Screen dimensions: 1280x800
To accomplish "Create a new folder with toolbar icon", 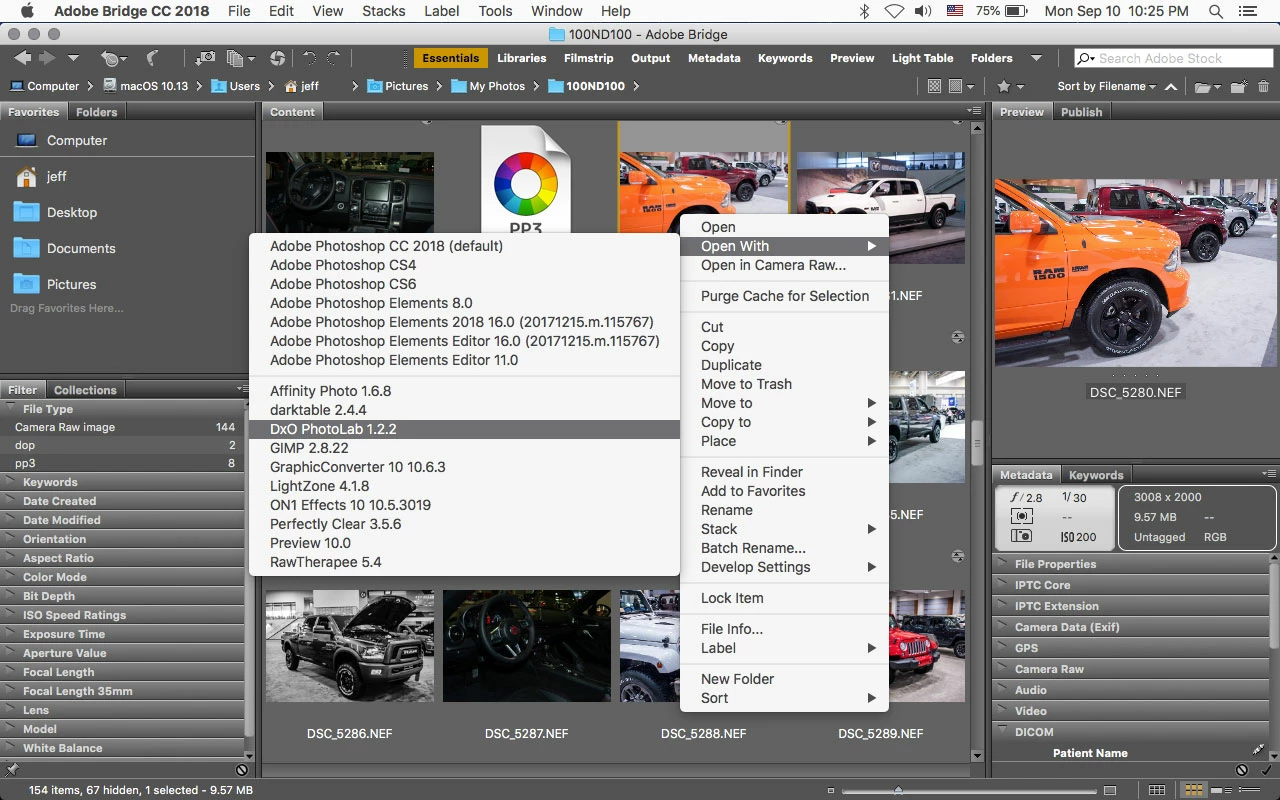I will click(1238, 87).
